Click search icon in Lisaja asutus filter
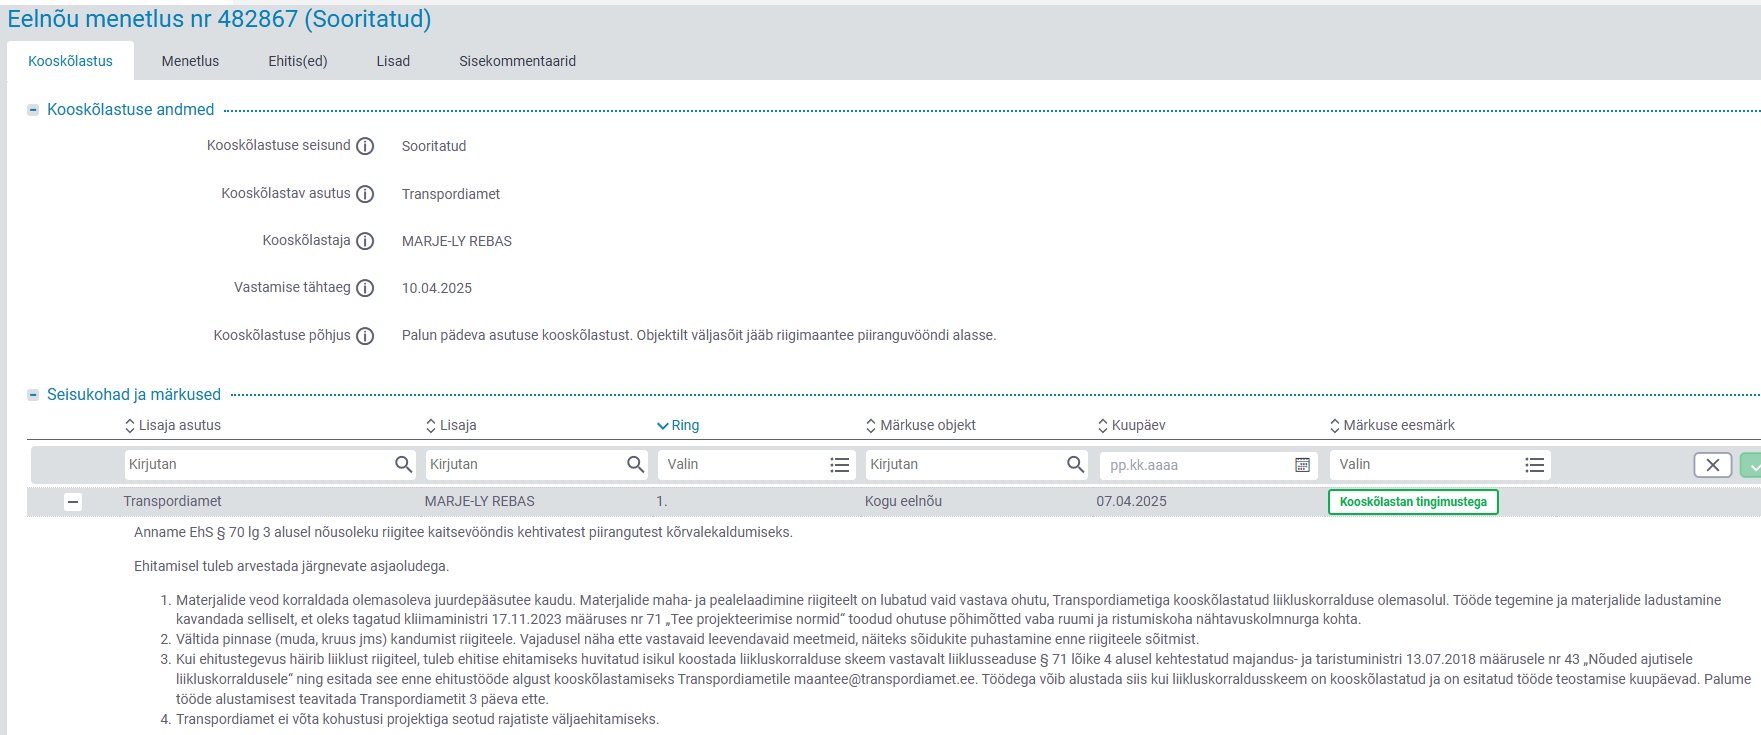 pos(403,464)
